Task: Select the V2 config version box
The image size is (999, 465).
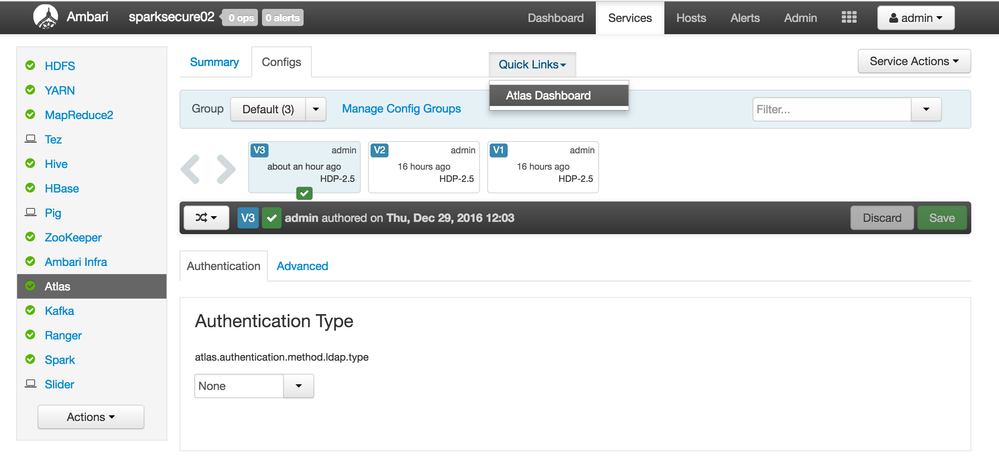Action: [x=423, y=166]
